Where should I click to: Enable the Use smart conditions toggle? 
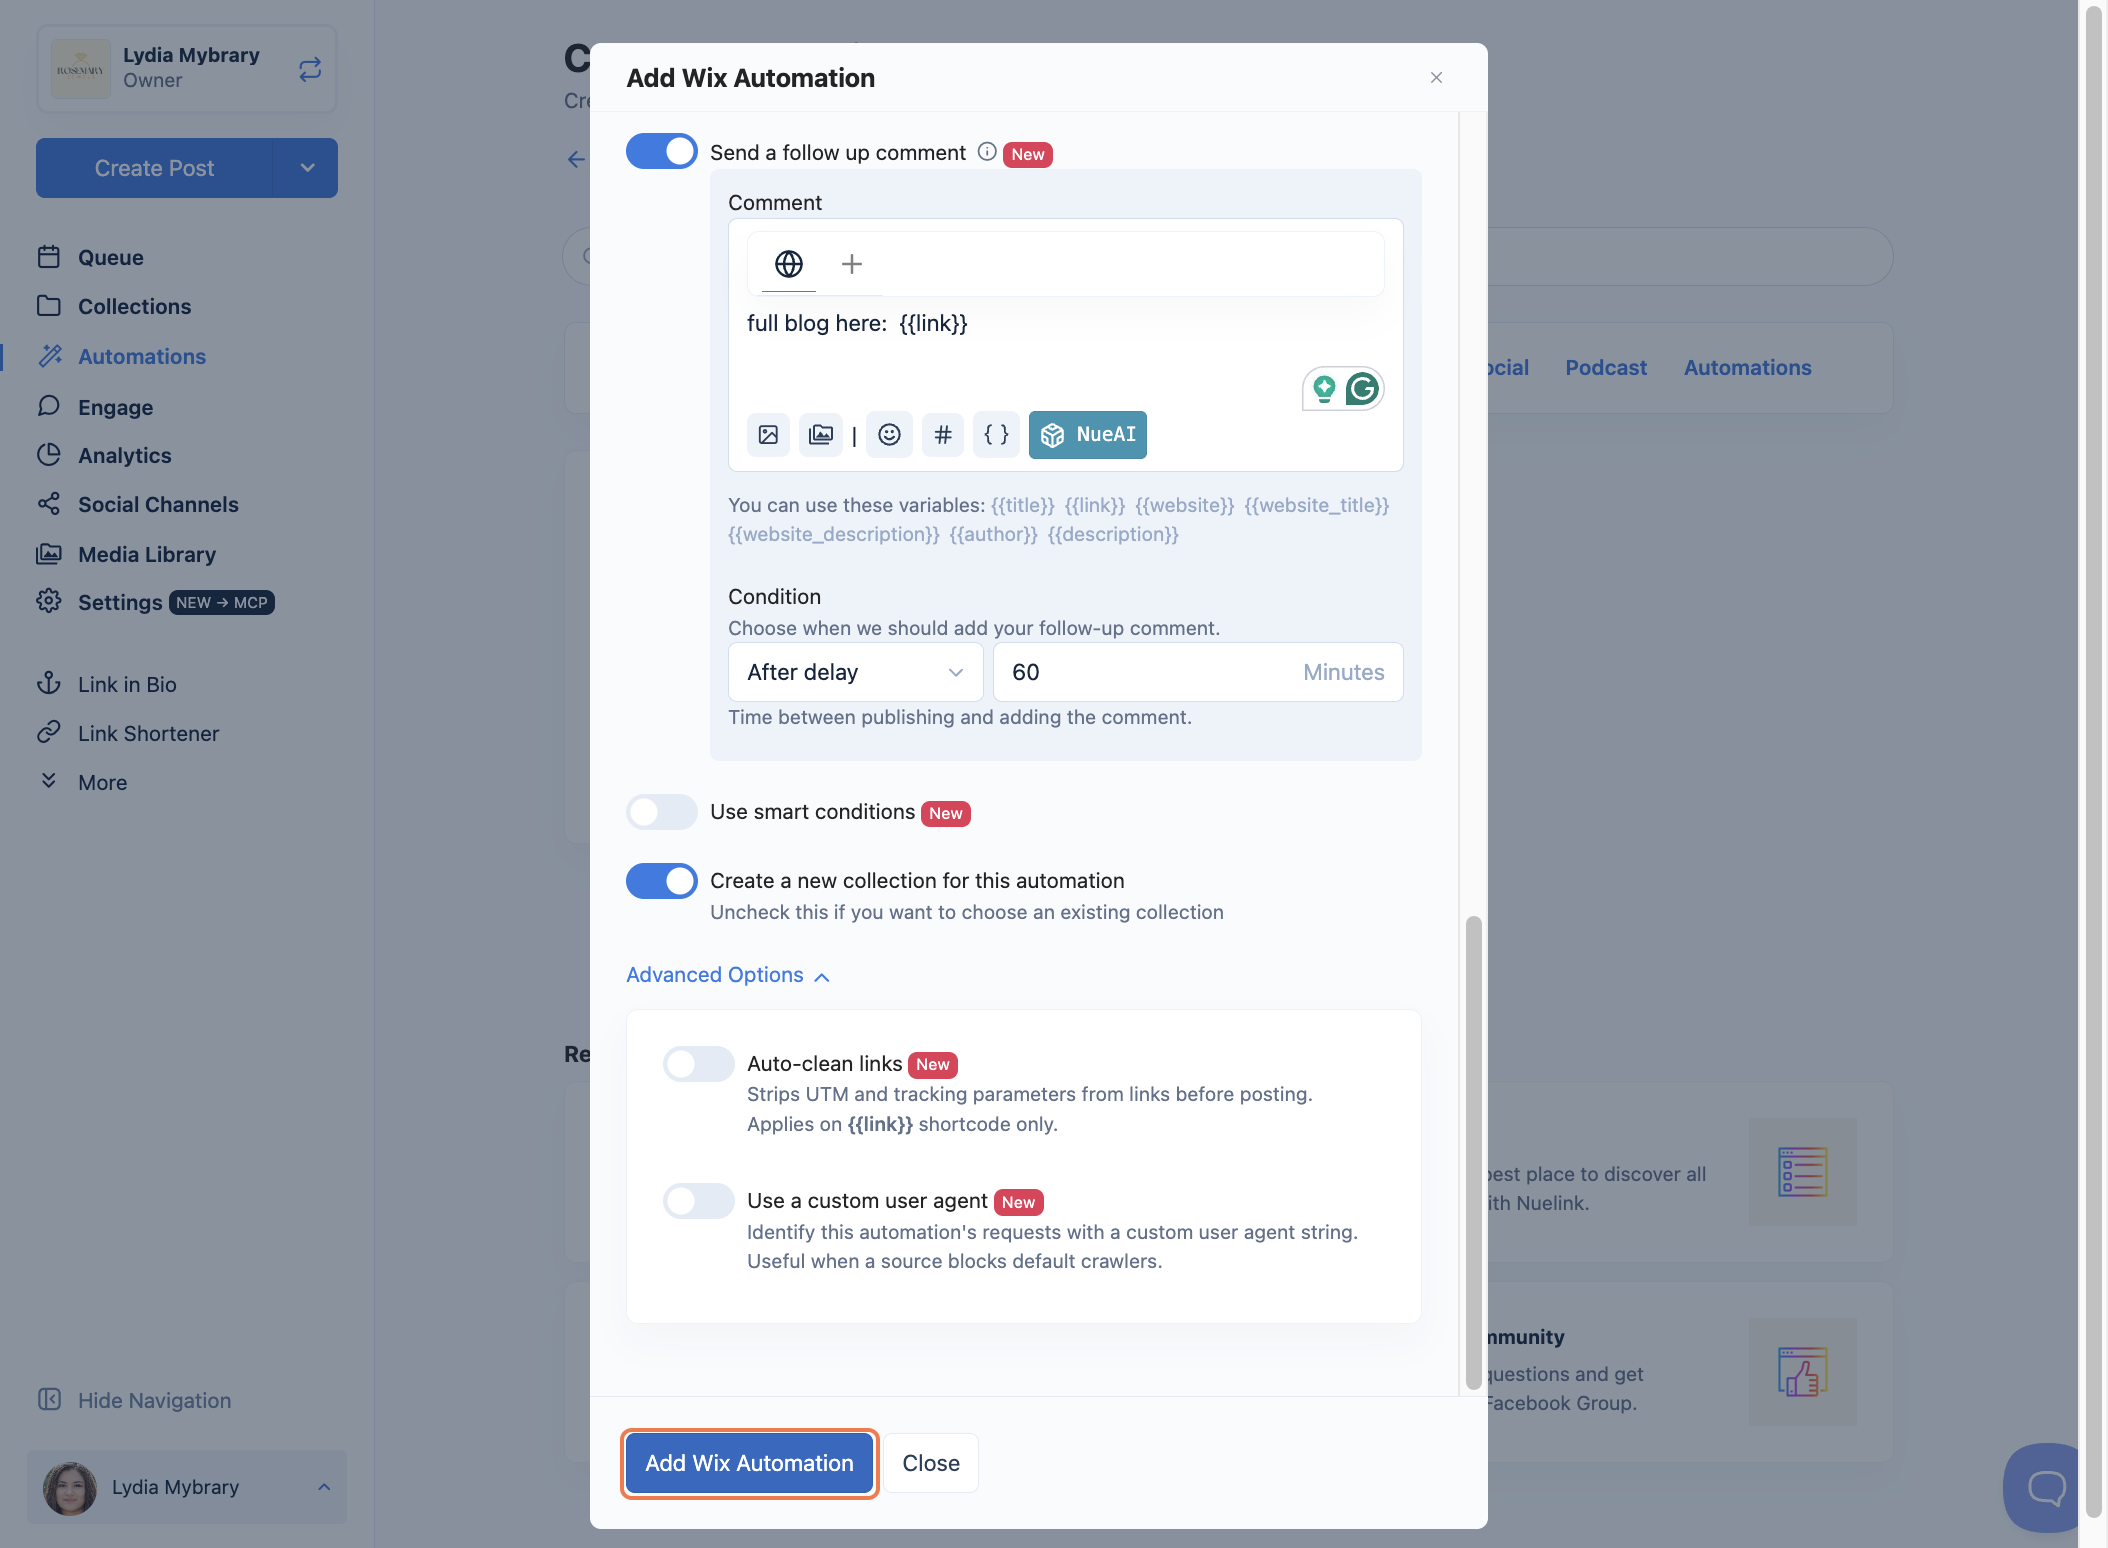pyautogui.click(x=661, y=812)
